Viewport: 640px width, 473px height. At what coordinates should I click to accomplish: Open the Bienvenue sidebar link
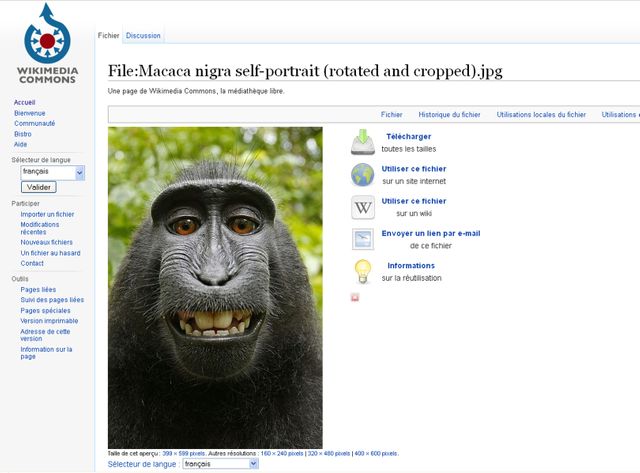pyautogui.click(x=30, y=113)
